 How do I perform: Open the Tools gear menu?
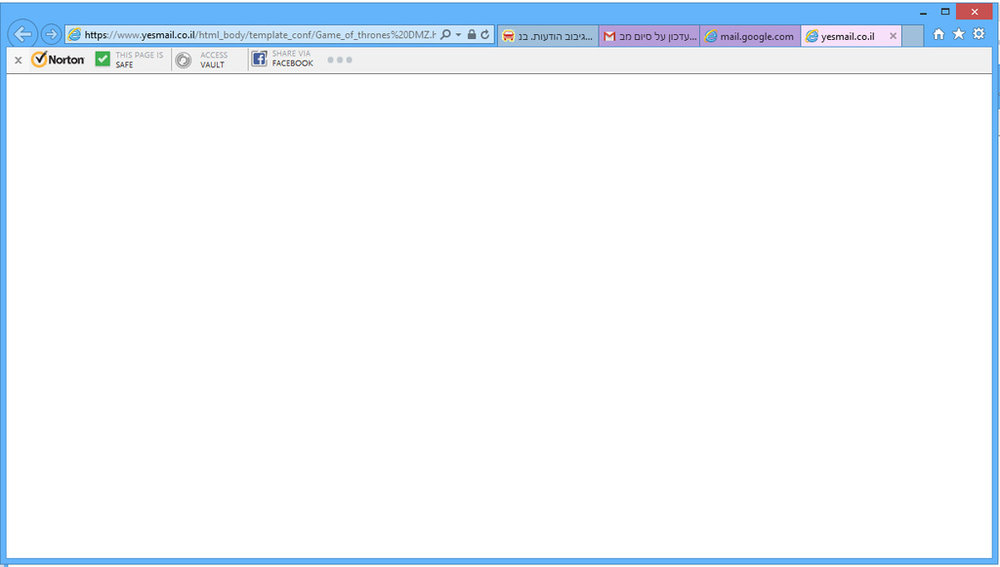point(979,34)
